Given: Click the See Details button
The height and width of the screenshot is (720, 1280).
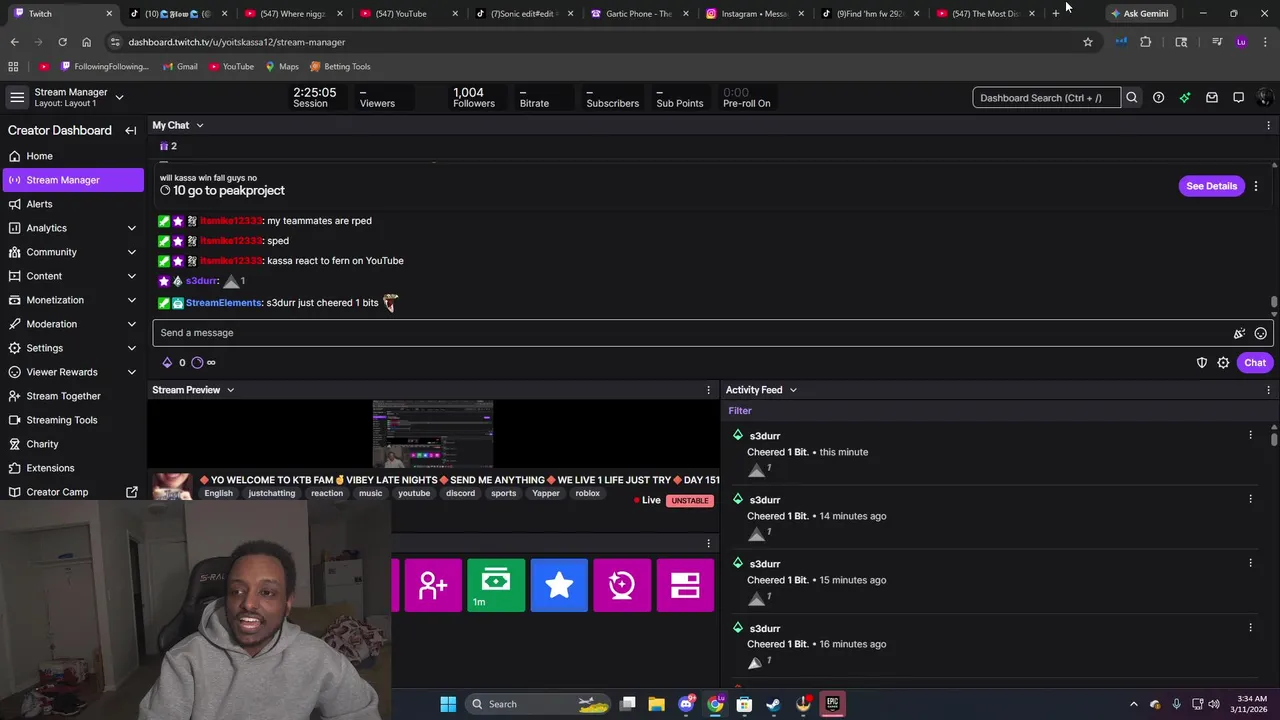Looking at the screenshot, I should click(1211, 186).
